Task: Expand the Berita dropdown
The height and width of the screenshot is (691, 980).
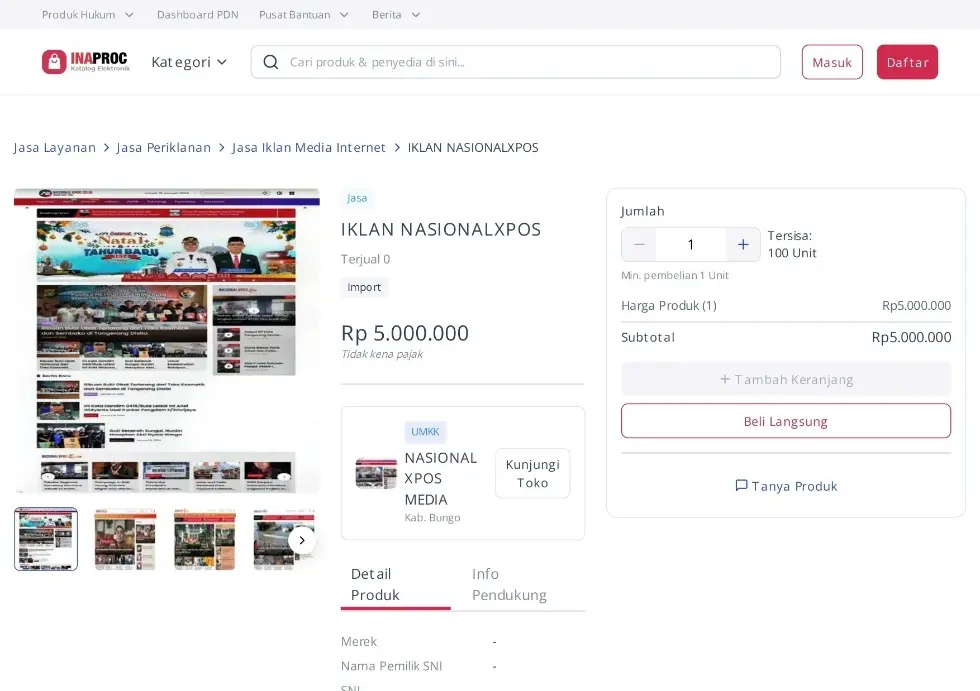Action: pos(396,14)
